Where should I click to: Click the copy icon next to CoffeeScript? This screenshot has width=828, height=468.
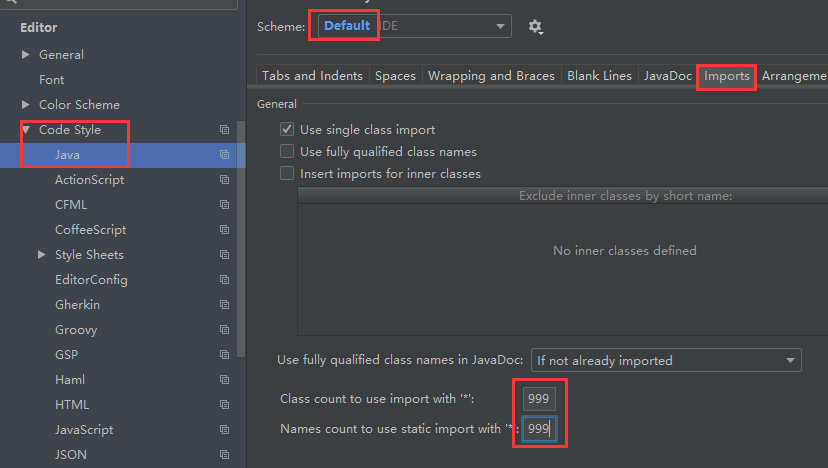tap(225, 230)
